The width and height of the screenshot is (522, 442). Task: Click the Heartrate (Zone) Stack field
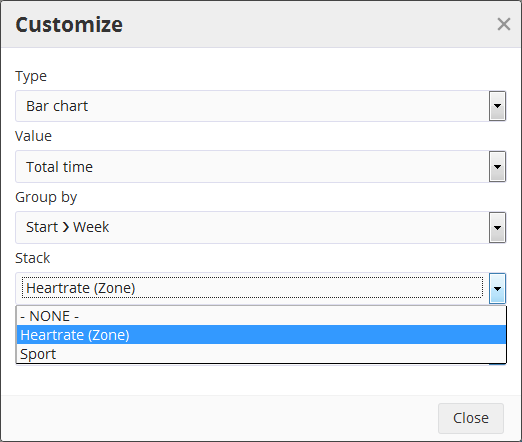point(252,288)
